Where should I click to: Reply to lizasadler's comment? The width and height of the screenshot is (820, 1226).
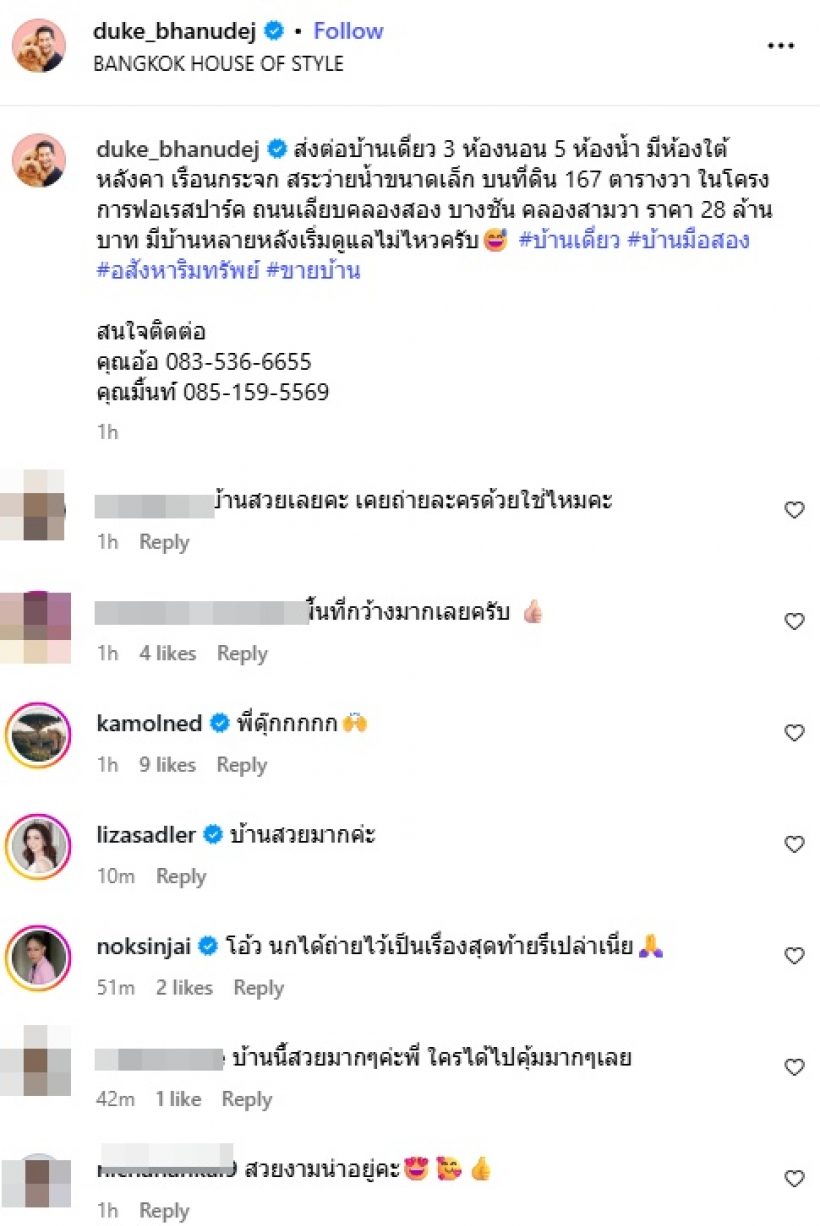[181, 877]
